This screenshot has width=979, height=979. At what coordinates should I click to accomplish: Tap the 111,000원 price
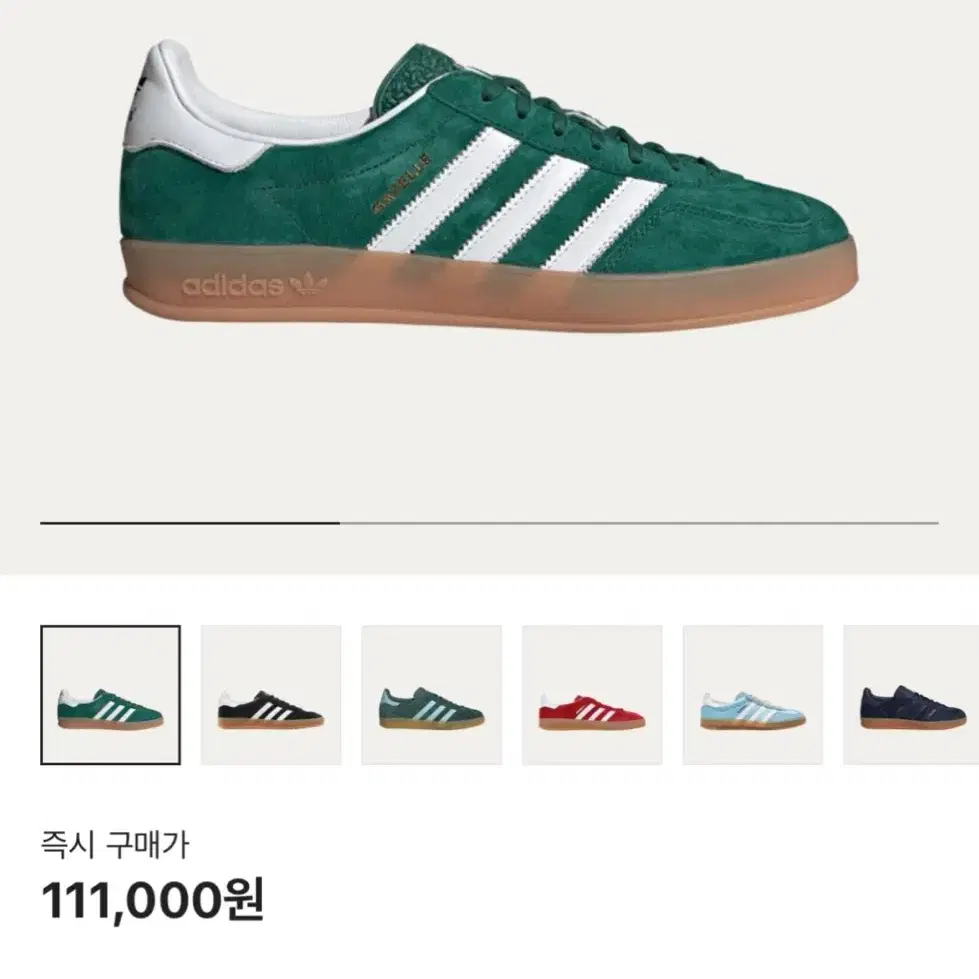[x=152, y=900]
